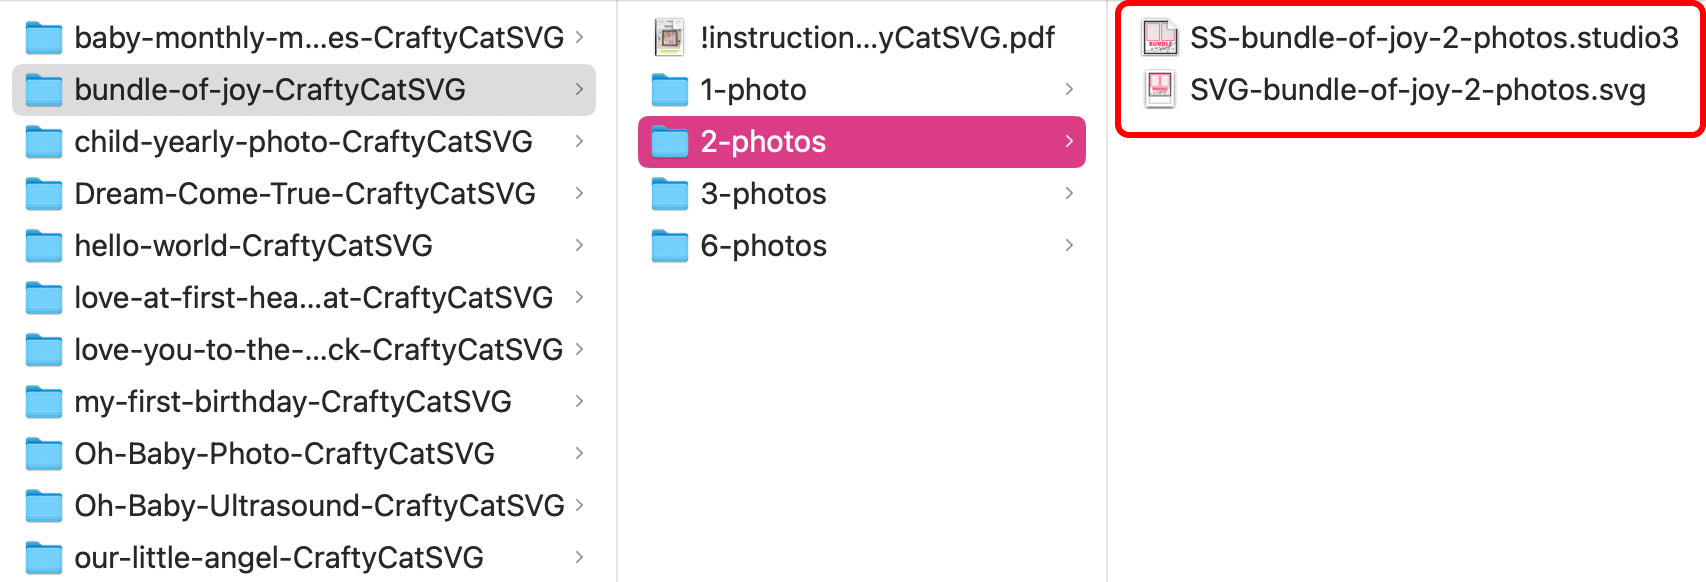The height and width of the screenshot is (582, 1706).
Task: Open the SS-bundle-of-joy-2-photos.studio3 file icon
Action: coord(1160,38)
